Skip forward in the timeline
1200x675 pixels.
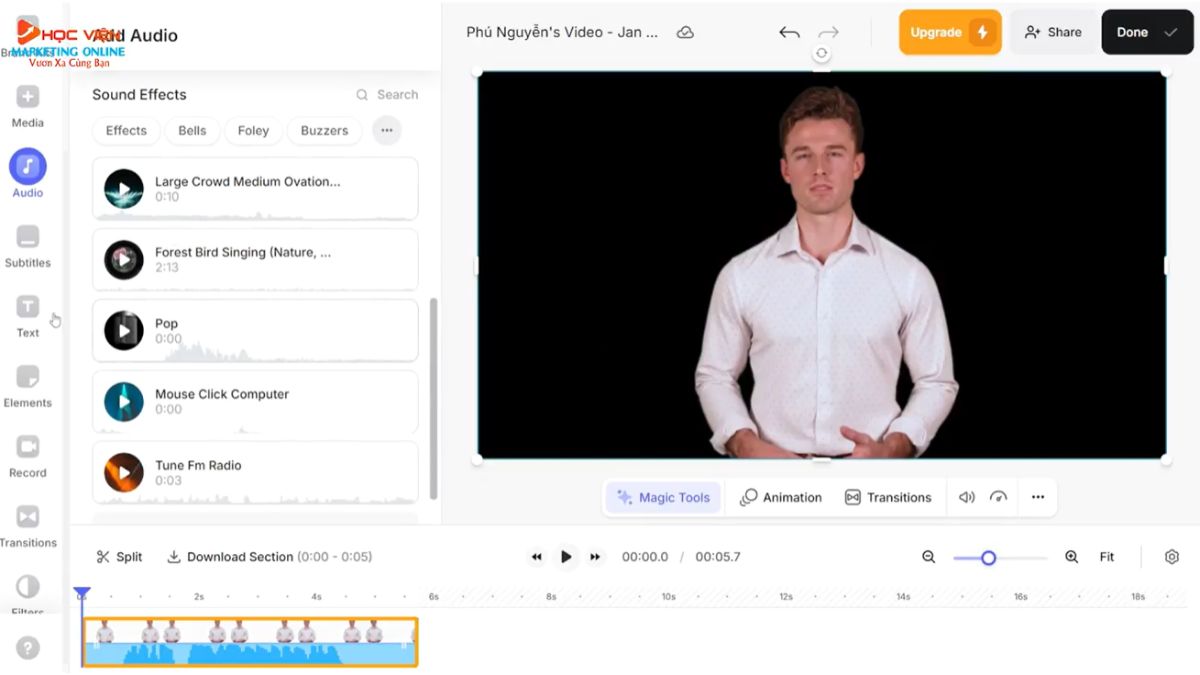(595, 557)
